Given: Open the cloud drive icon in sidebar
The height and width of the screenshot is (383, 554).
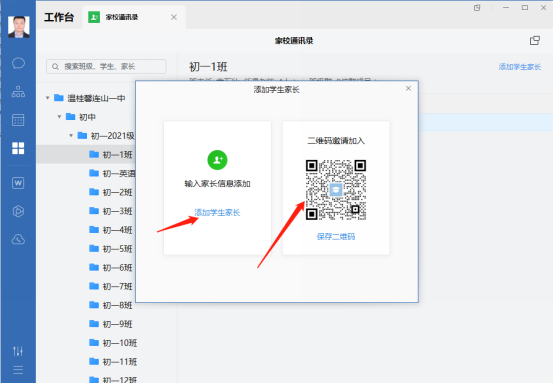Looking at the screenshot, I should [18, 240].
